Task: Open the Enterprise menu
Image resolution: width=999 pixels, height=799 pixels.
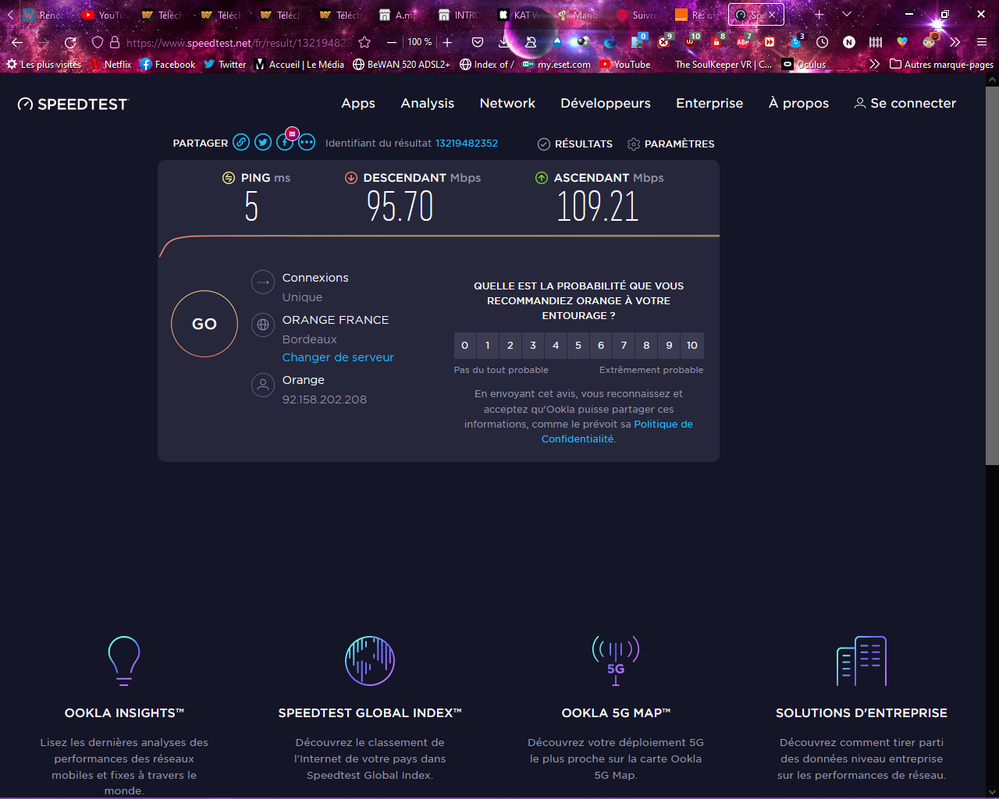Action: pyautogui.click(x=709, y=103)
